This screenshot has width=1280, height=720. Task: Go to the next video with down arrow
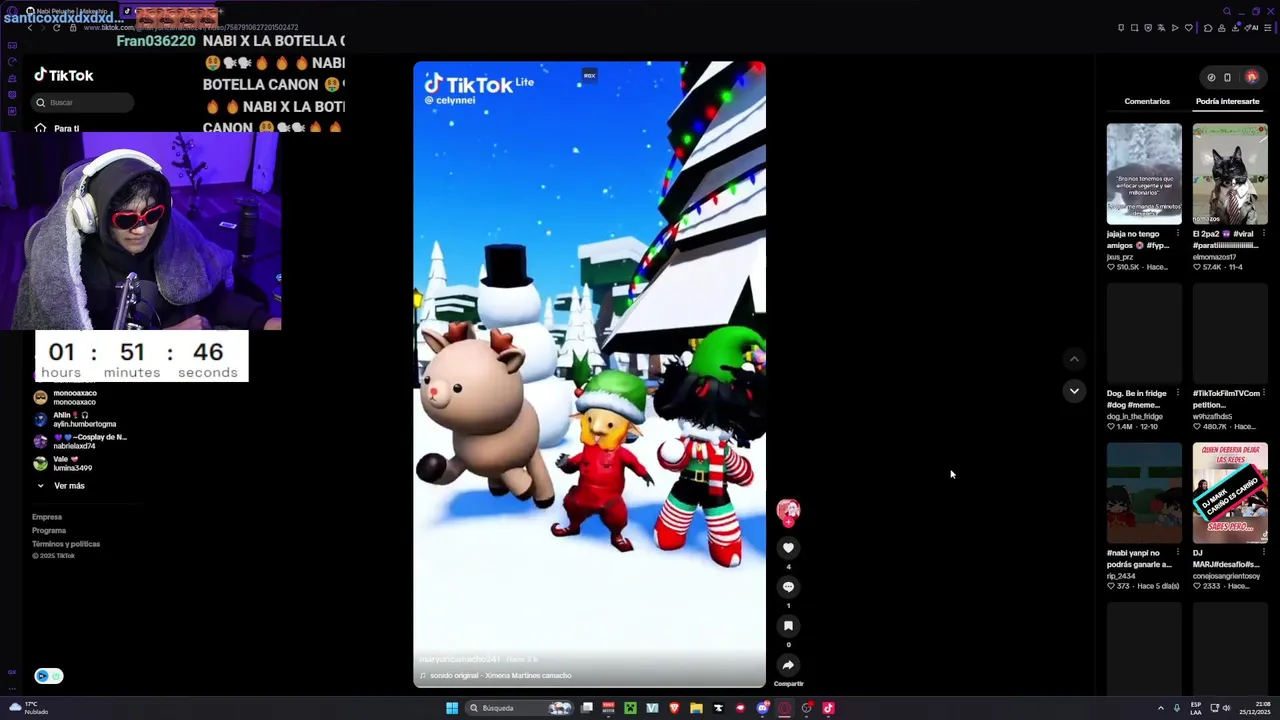[1074, 391]
